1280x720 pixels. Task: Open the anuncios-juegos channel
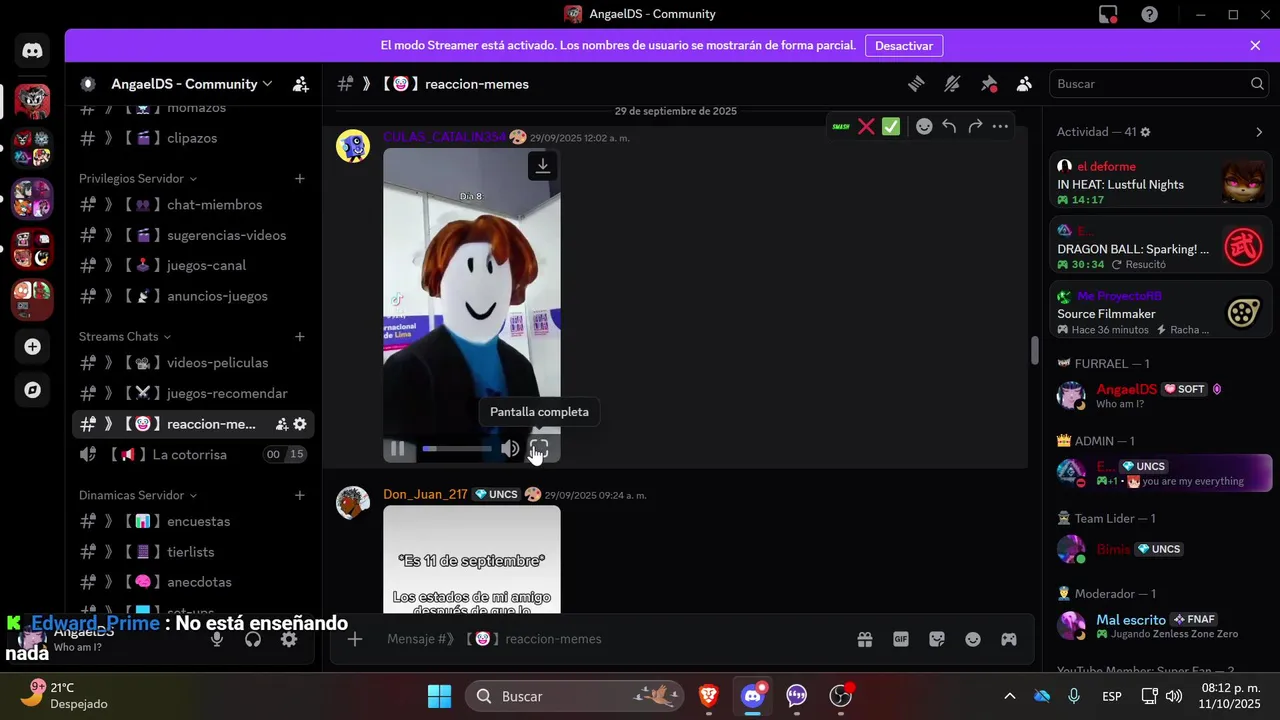192,296
